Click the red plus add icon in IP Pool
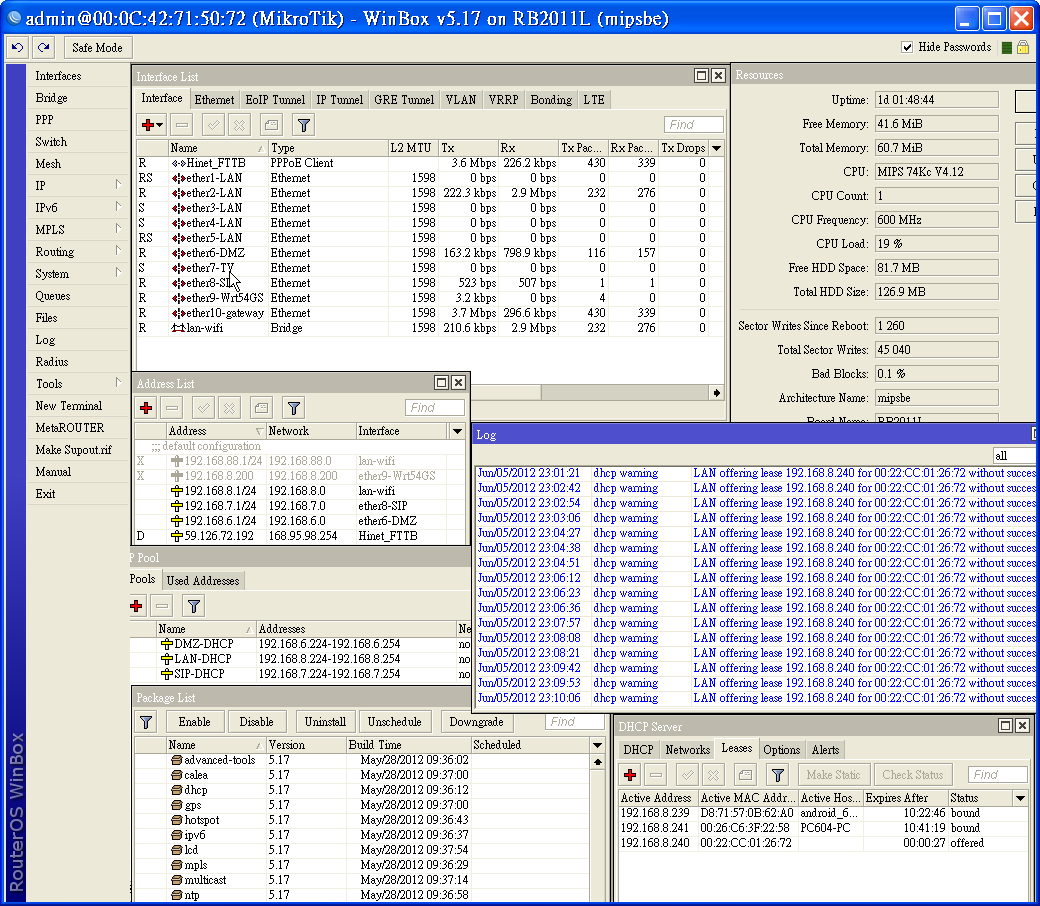1040x906 pixels. tap(137, 606)
